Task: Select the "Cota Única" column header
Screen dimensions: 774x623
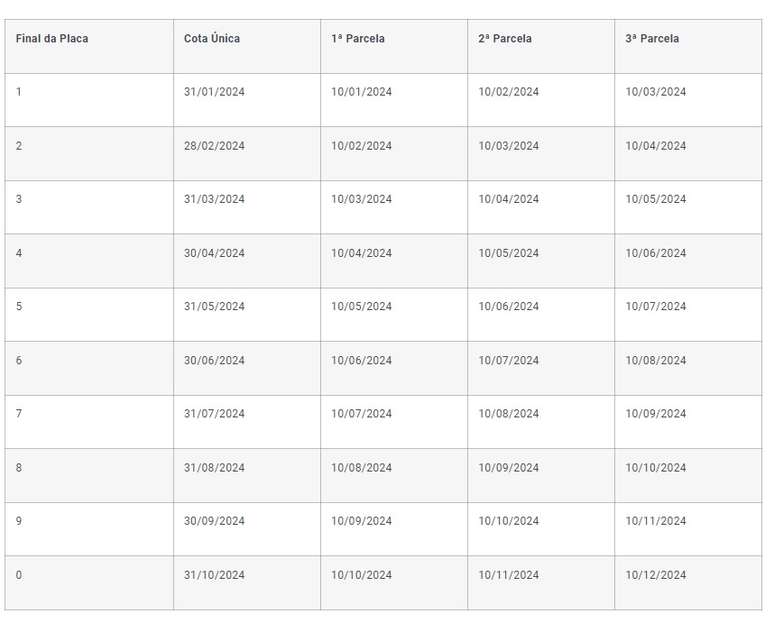Action: 212,39
